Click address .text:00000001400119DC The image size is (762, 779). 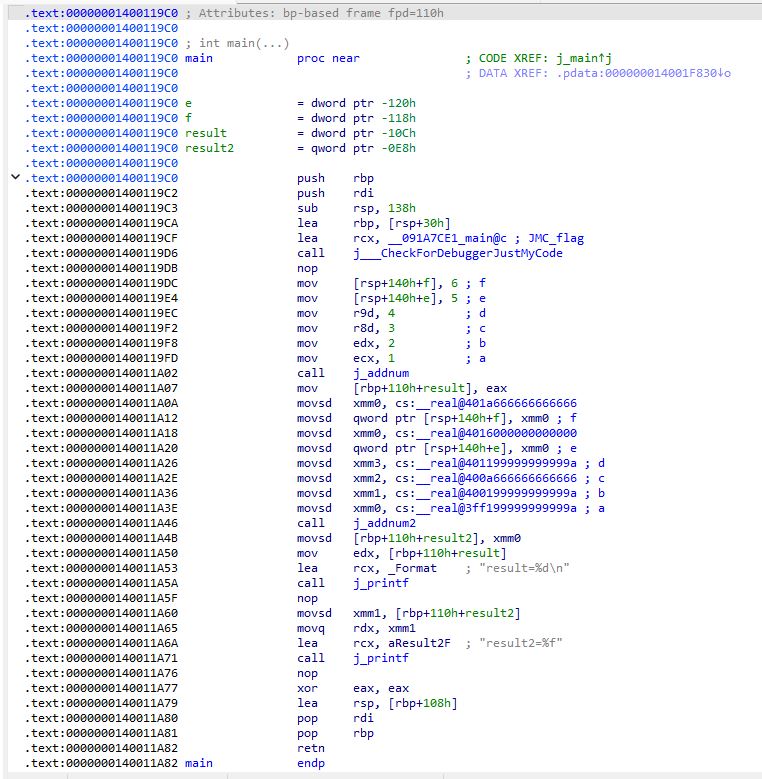(x=101, y=283)
